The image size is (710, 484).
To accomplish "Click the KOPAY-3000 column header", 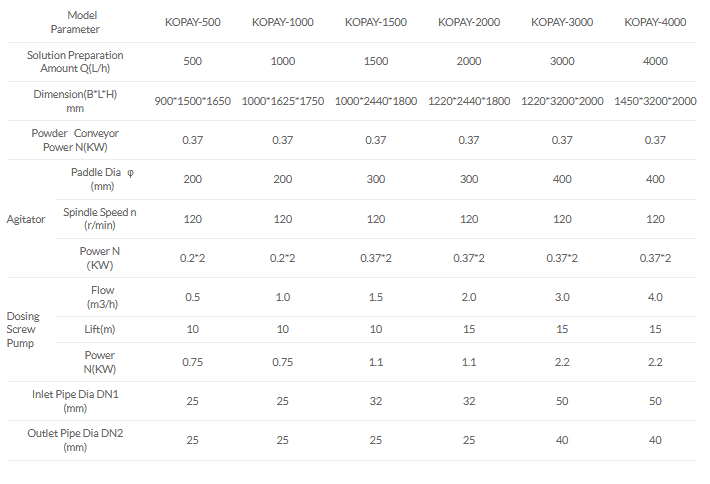I will (x=561, y=22).
